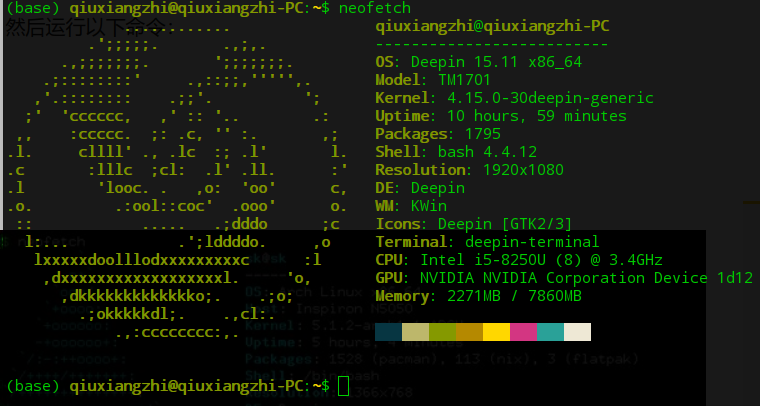Click the magenta pink color block
The image size is (760, 406).
[x=523, y=332]
